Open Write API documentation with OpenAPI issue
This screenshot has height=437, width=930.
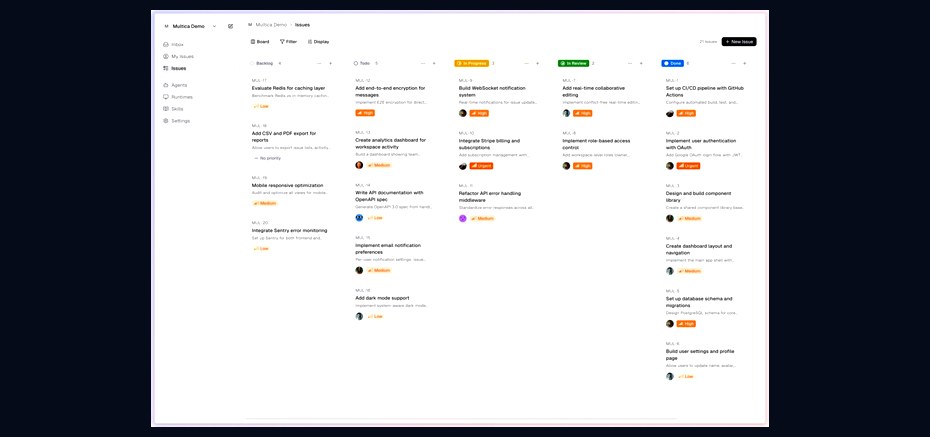[389, 196]
